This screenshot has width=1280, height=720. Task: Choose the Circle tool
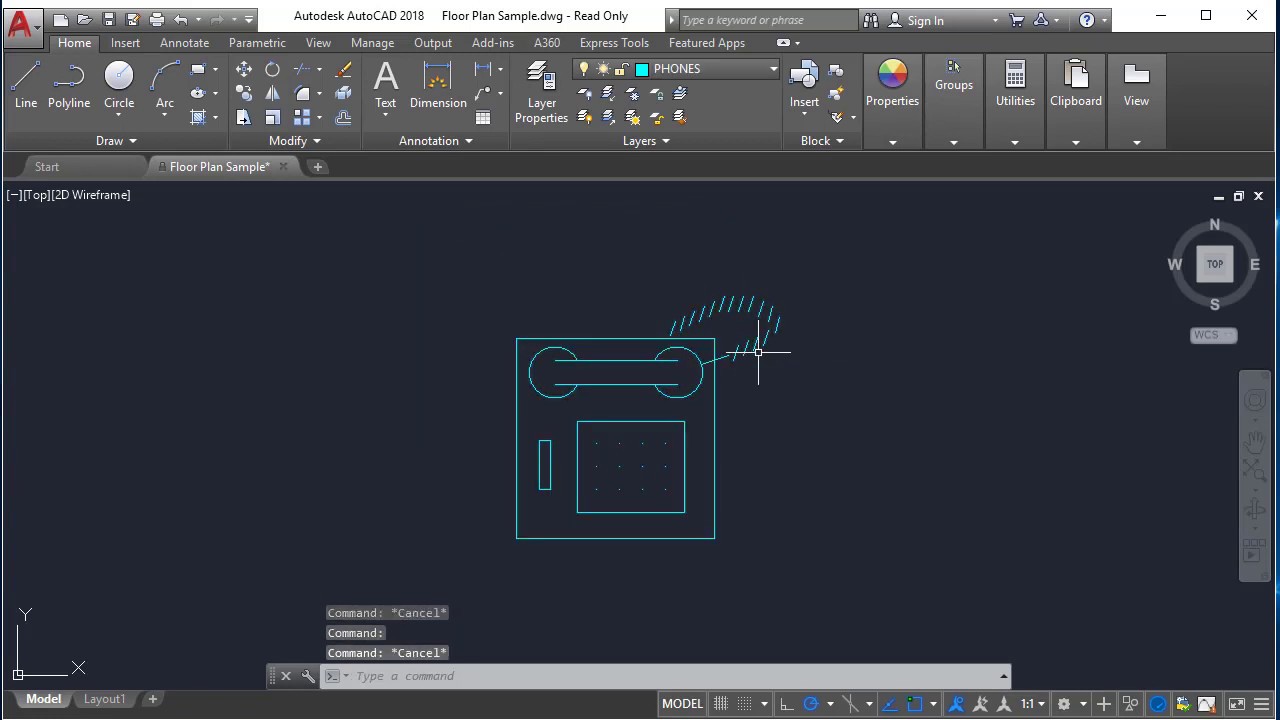point(119,85)
